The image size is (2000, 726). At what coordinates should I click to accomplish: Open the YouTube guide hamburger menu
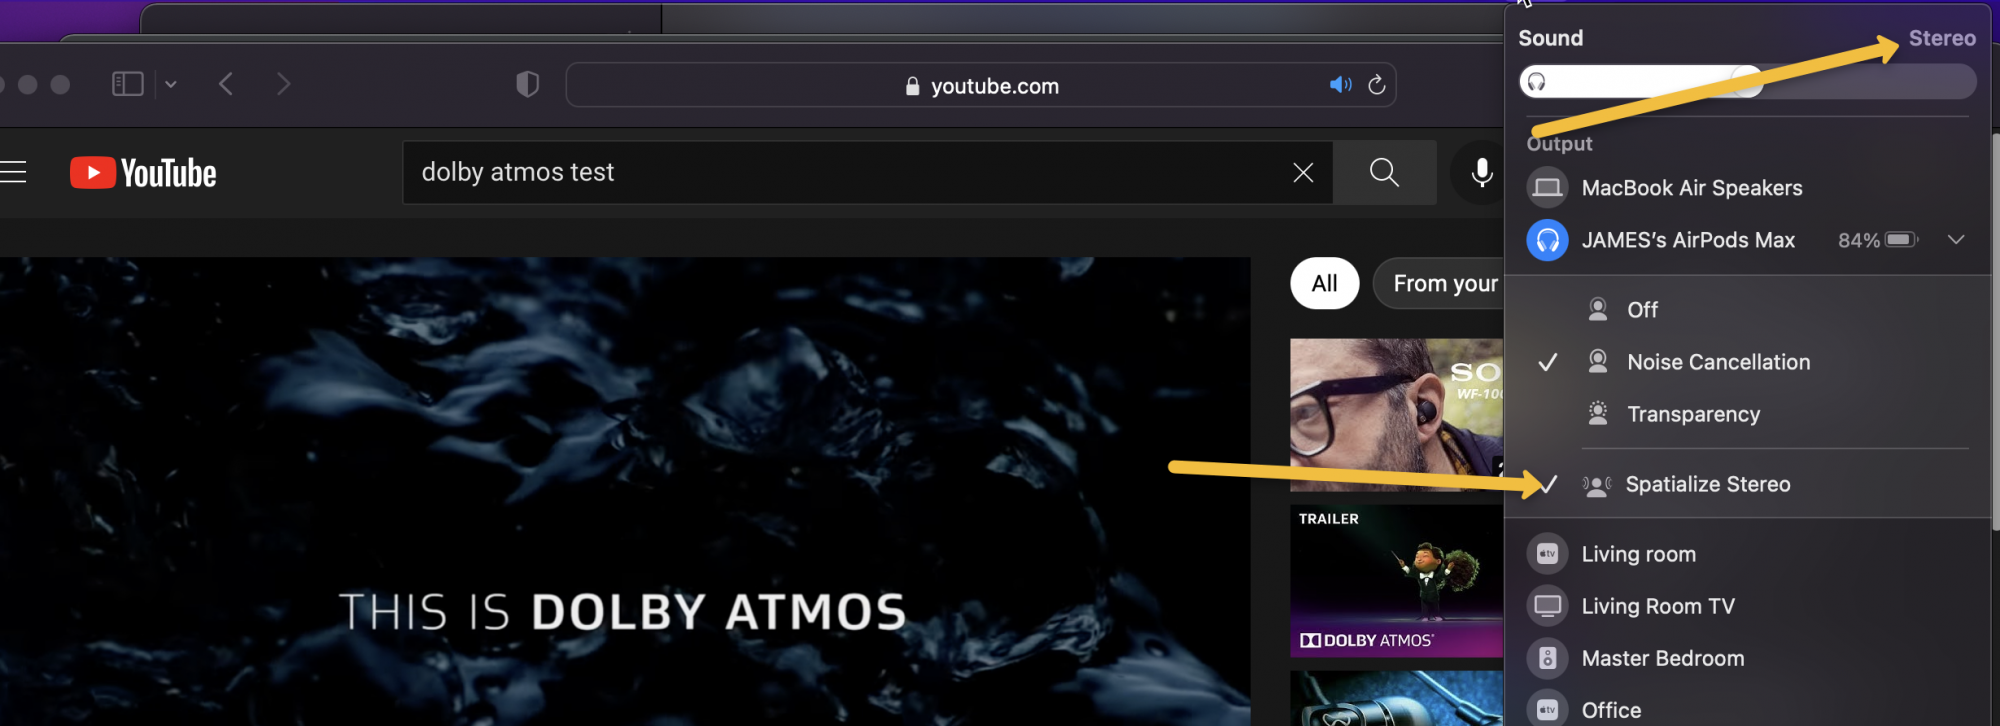(13, 172)
